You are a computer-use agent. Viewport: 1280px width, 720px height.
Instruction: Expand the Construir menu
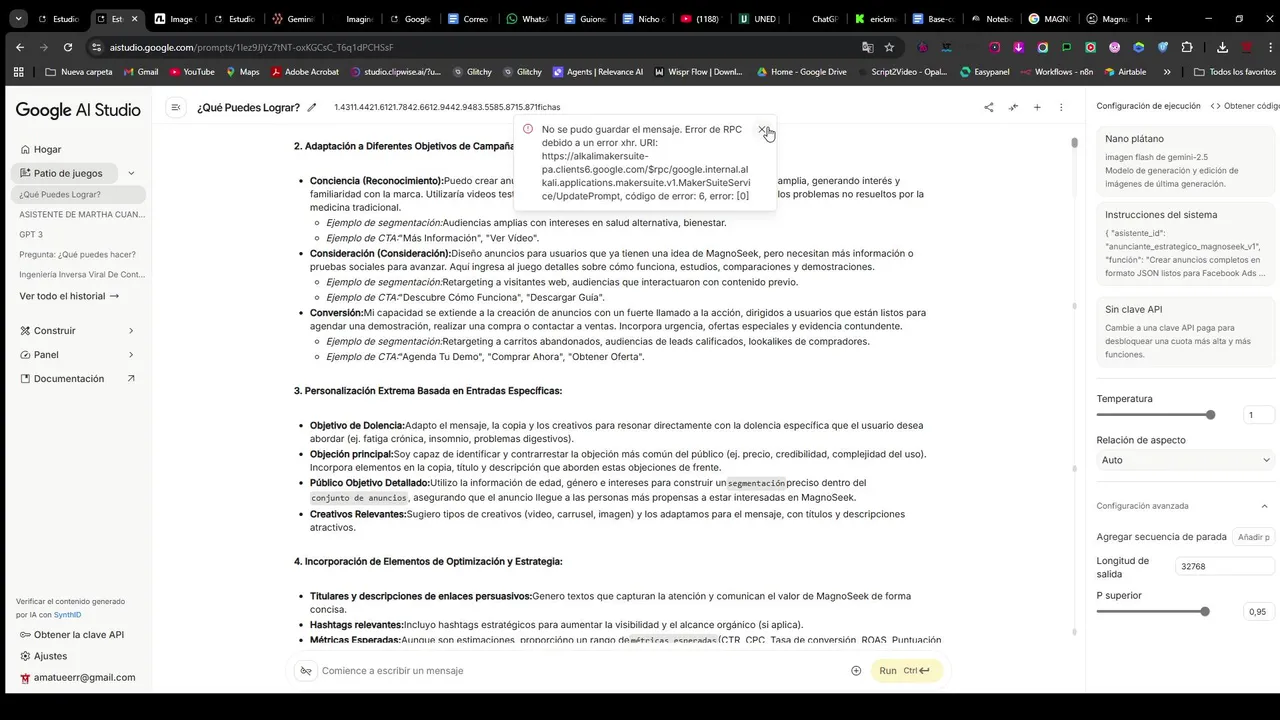pyautogui.click(x=78, y=331)
